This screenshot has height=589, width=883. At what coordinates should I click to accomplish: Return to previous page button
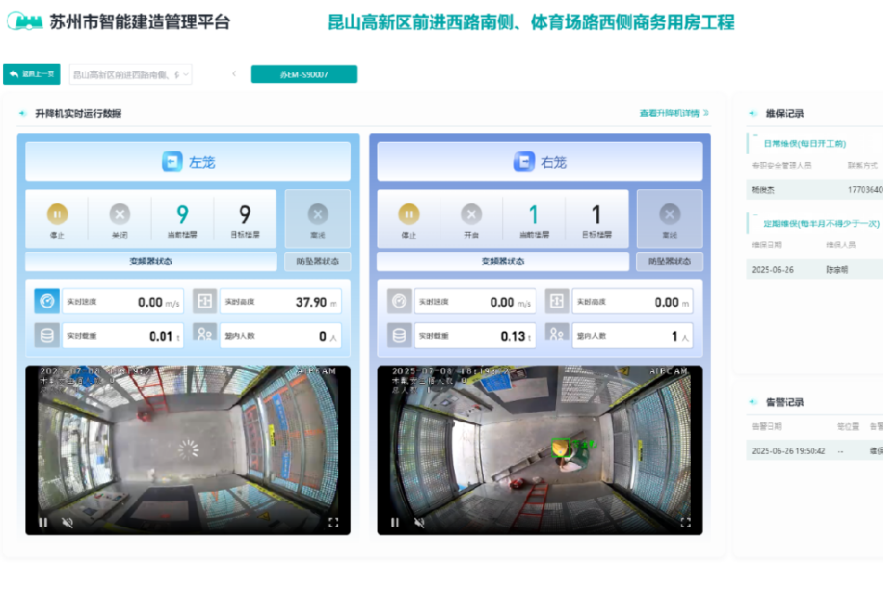coord(32,74)
